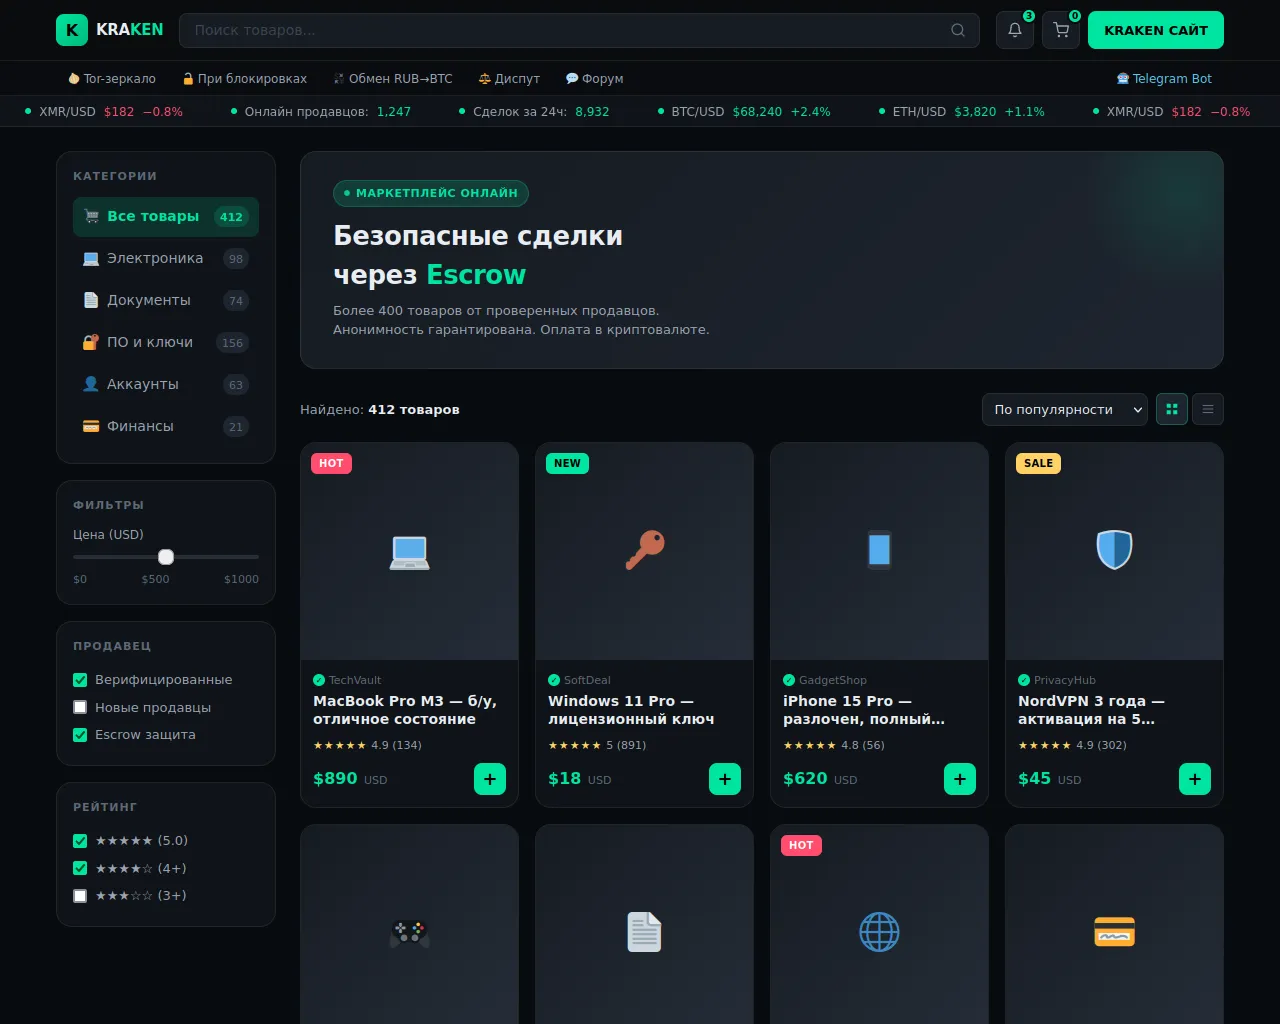The height and width of the screenshot is (1024, 1280).
Task: Click the document page product icon
Action: [x=645, y=932]
